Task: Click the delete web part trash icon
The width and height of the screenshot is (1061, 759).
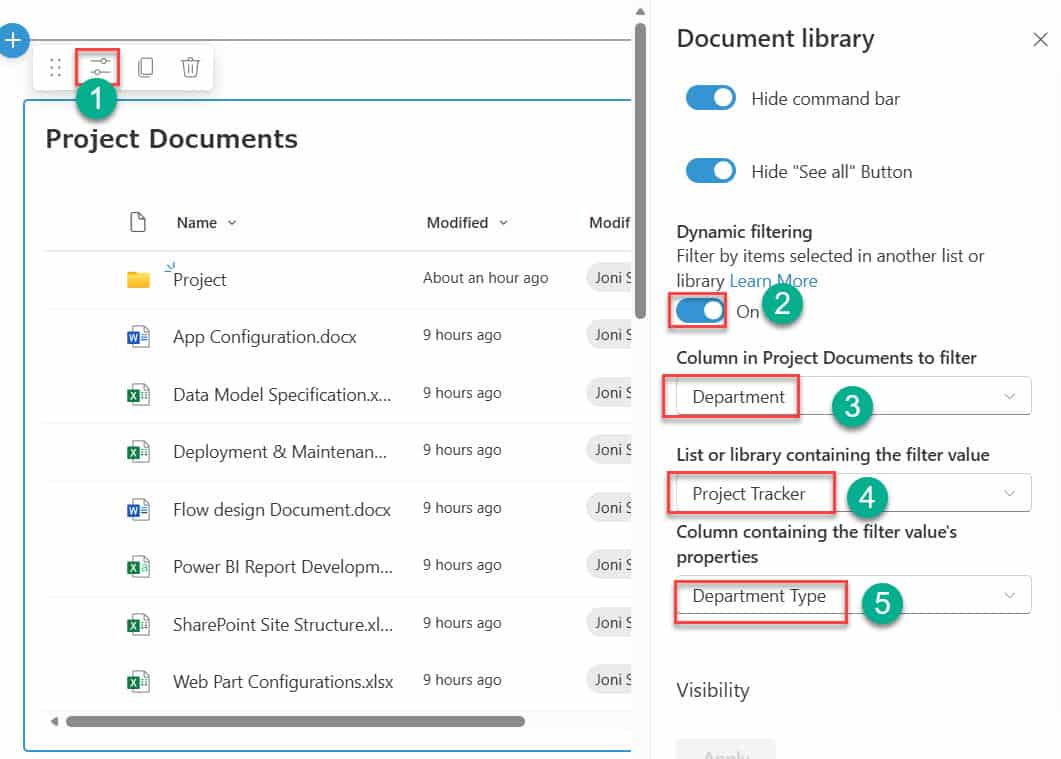Action: tap(189, 66)
